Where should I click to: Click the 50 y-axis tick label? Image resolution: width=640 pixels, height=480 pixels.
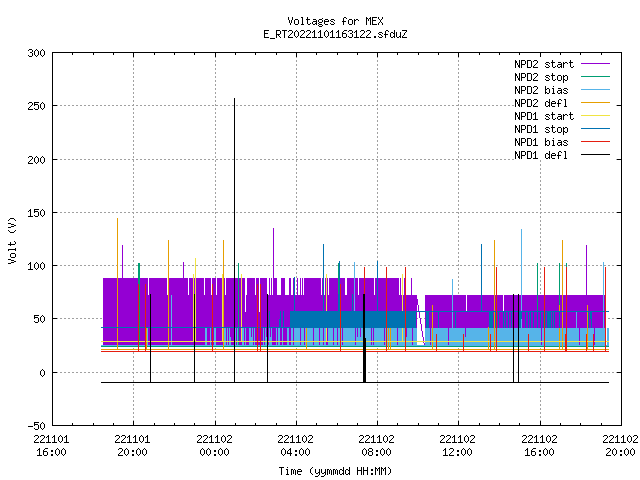click(39, 320)
